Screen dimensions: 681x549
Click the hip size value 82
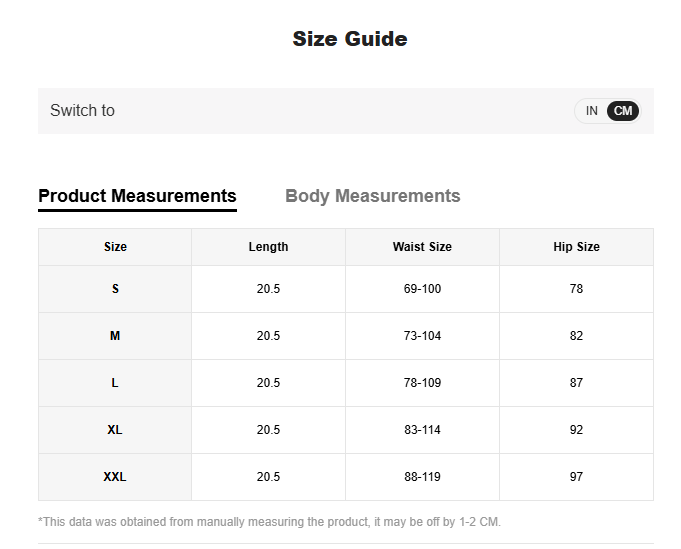point(576,336)
